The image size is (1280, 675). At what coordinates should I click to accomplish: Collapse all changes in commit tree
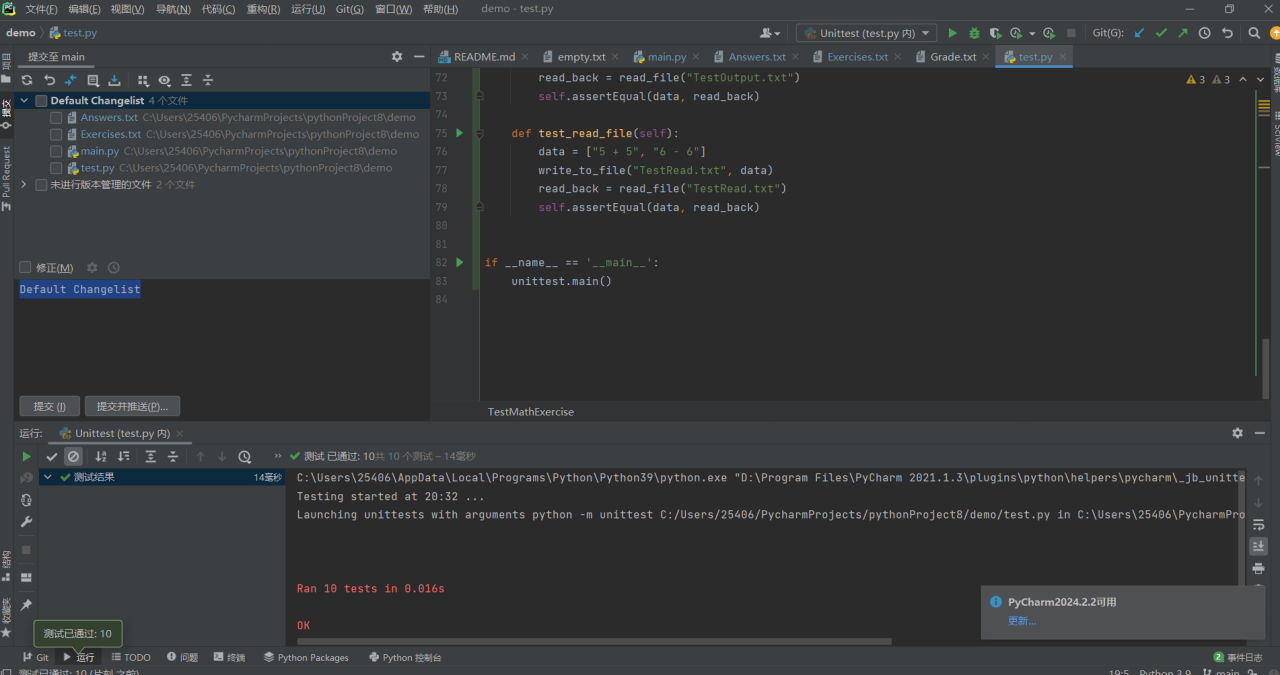tap(208, 80)
